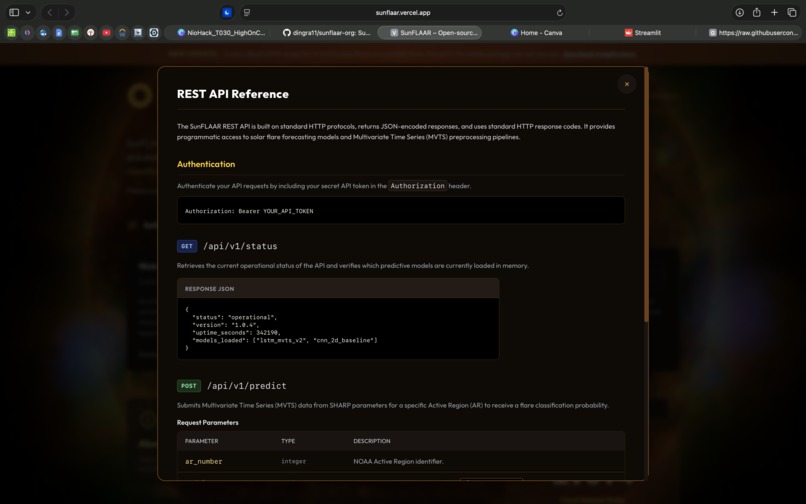Screen dimensions: 806x504
Task: Click the /api/v1/status endpoint path
Action: [240, 246]
